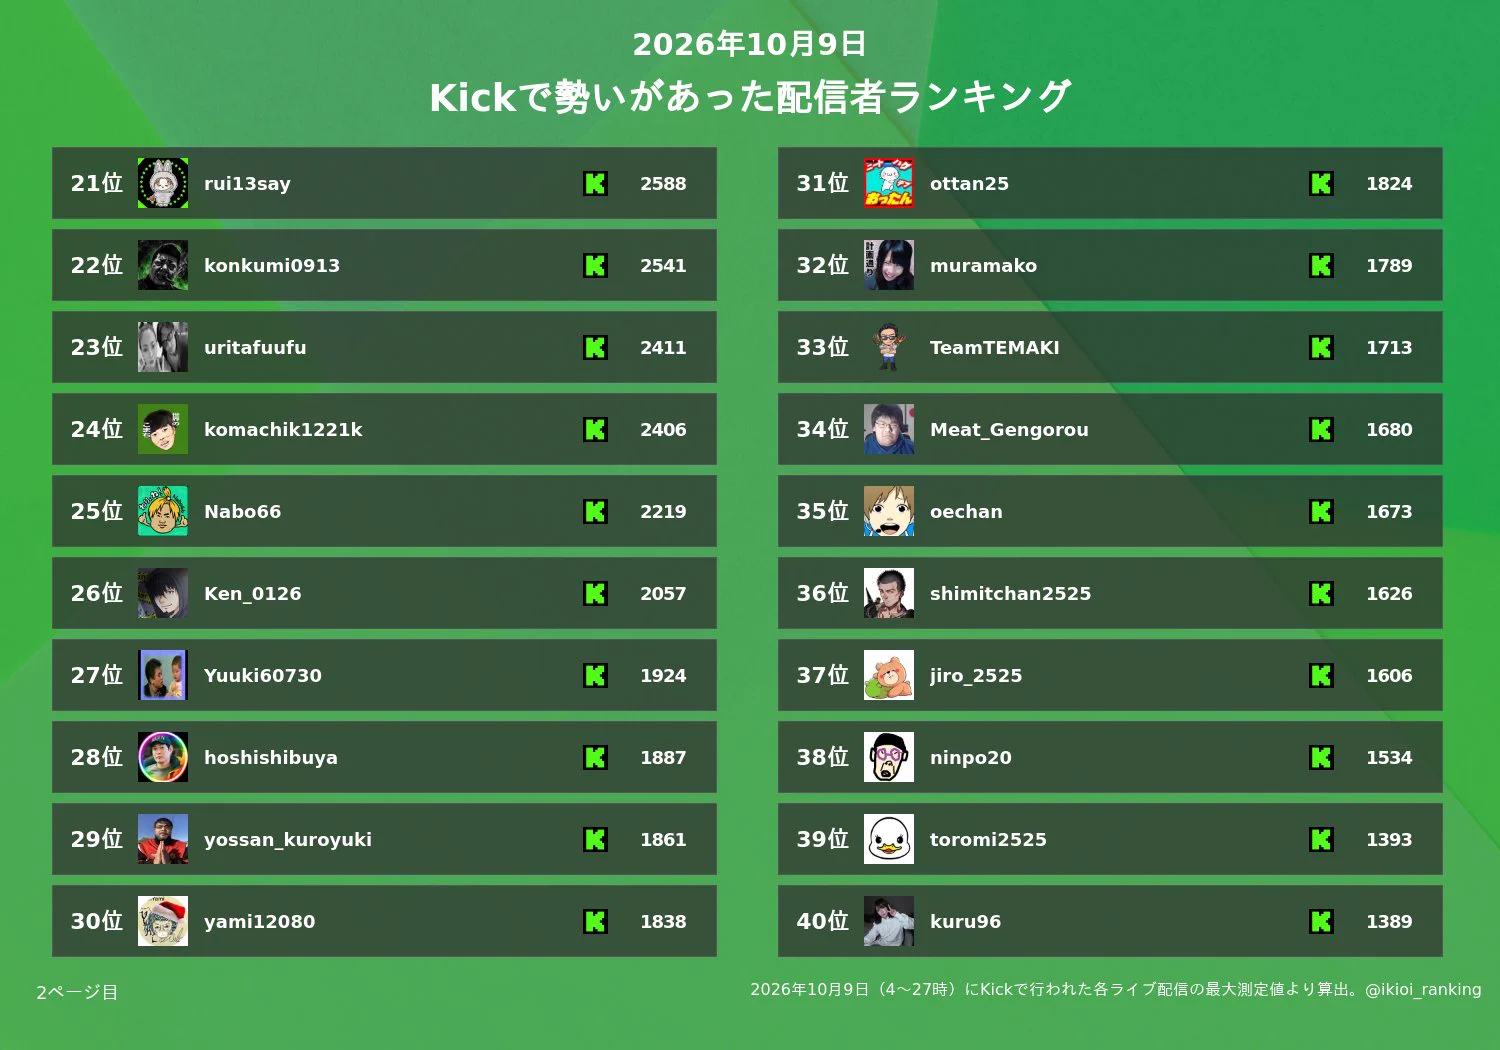Click uritafuufu's viewer count 2411
The width and height of the screenshot is (1500, 1050).
coord(663,347)
